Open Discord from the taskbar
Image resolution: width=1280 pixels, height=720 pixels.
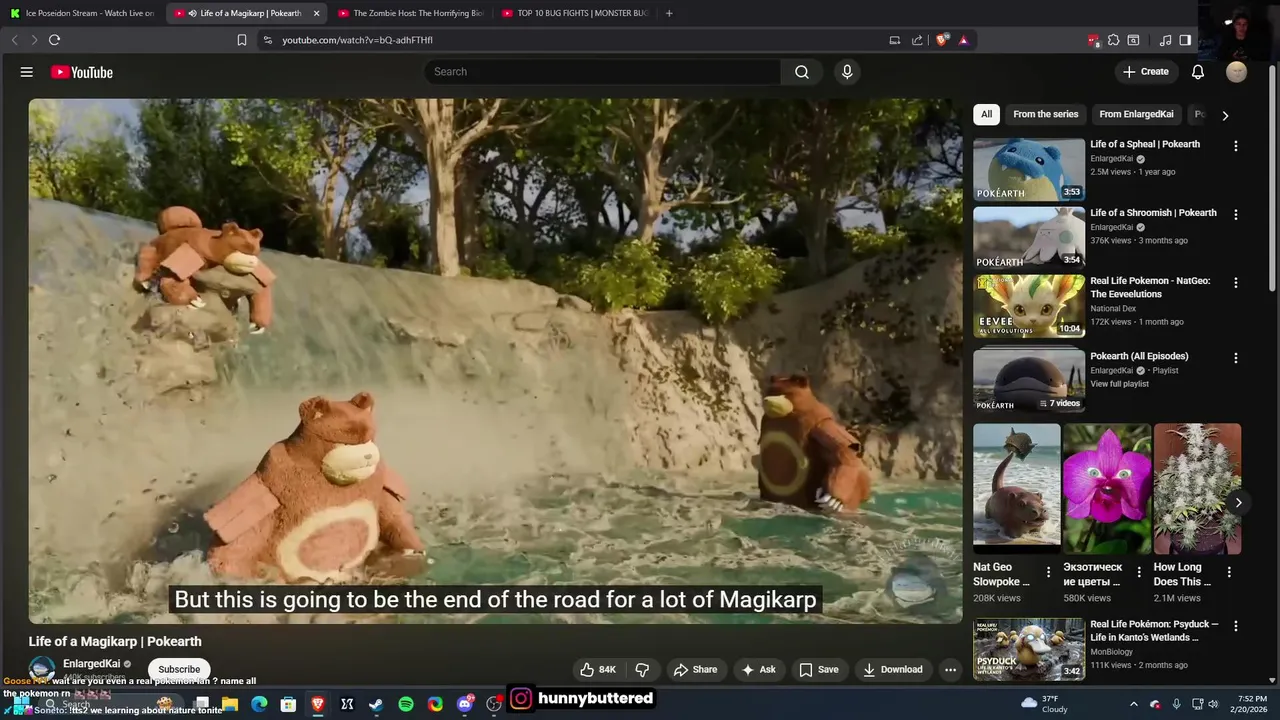point(465,704)
